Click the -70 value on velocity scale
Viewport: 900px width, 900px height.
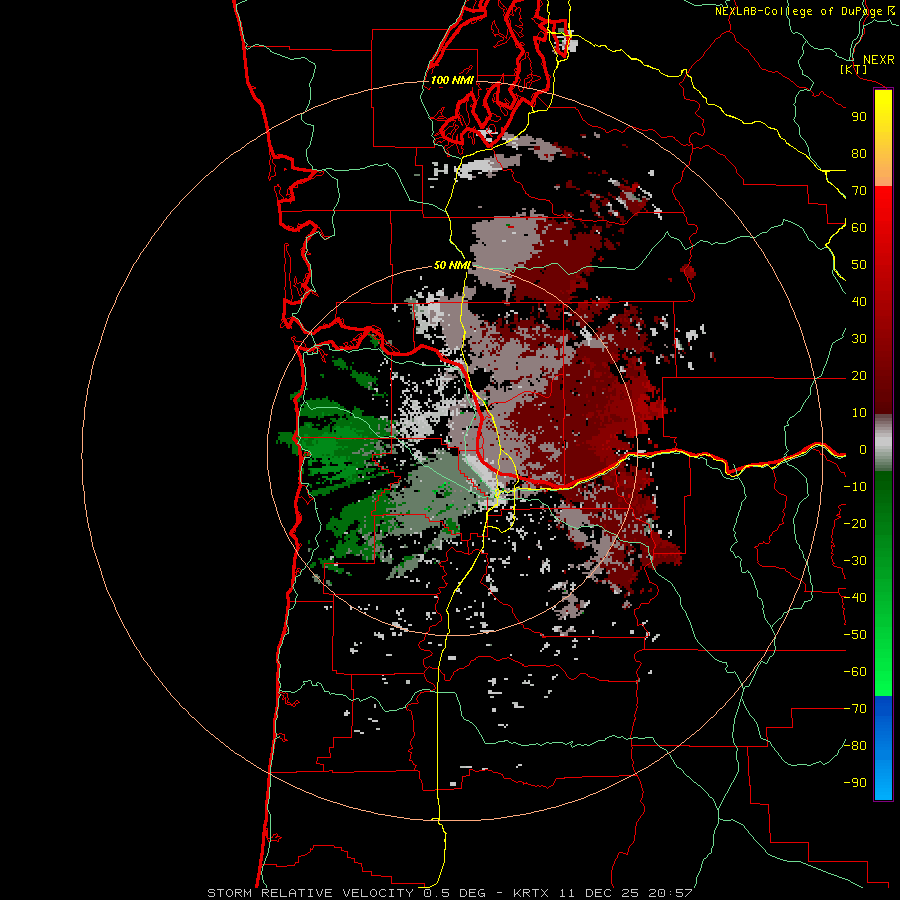pos(855,709)
